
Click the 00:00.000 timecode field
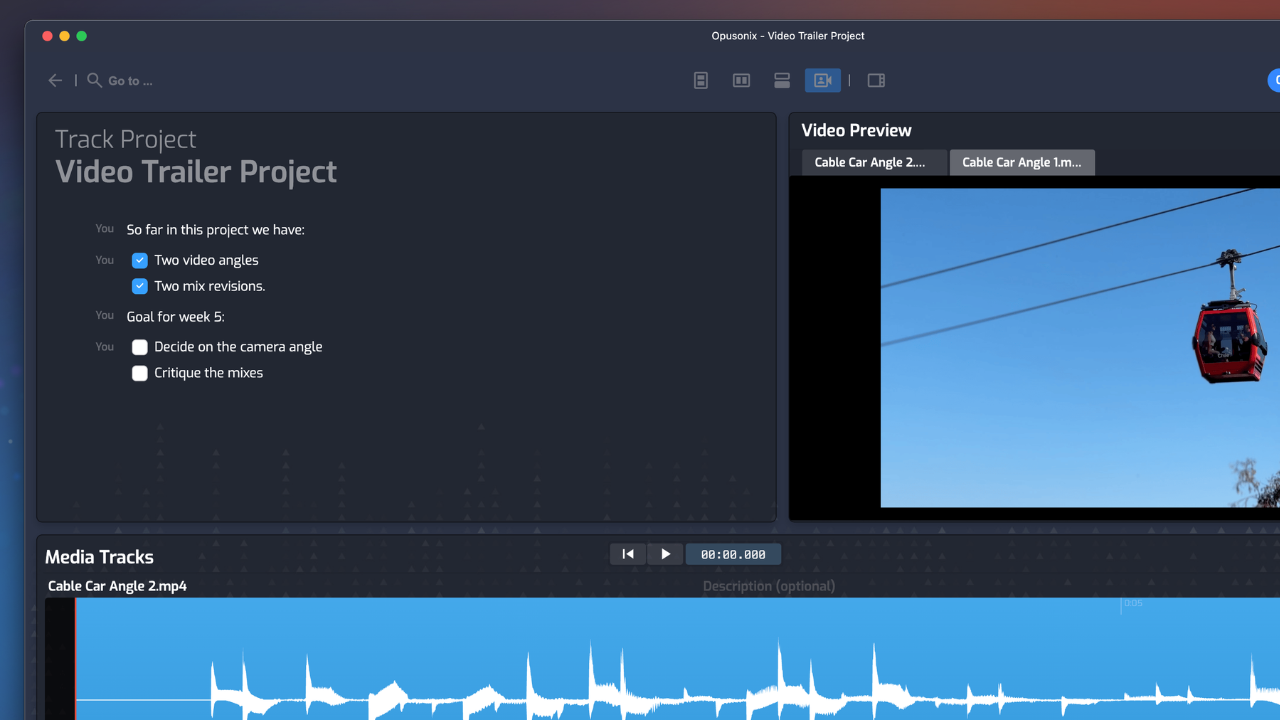pos(733,554)
